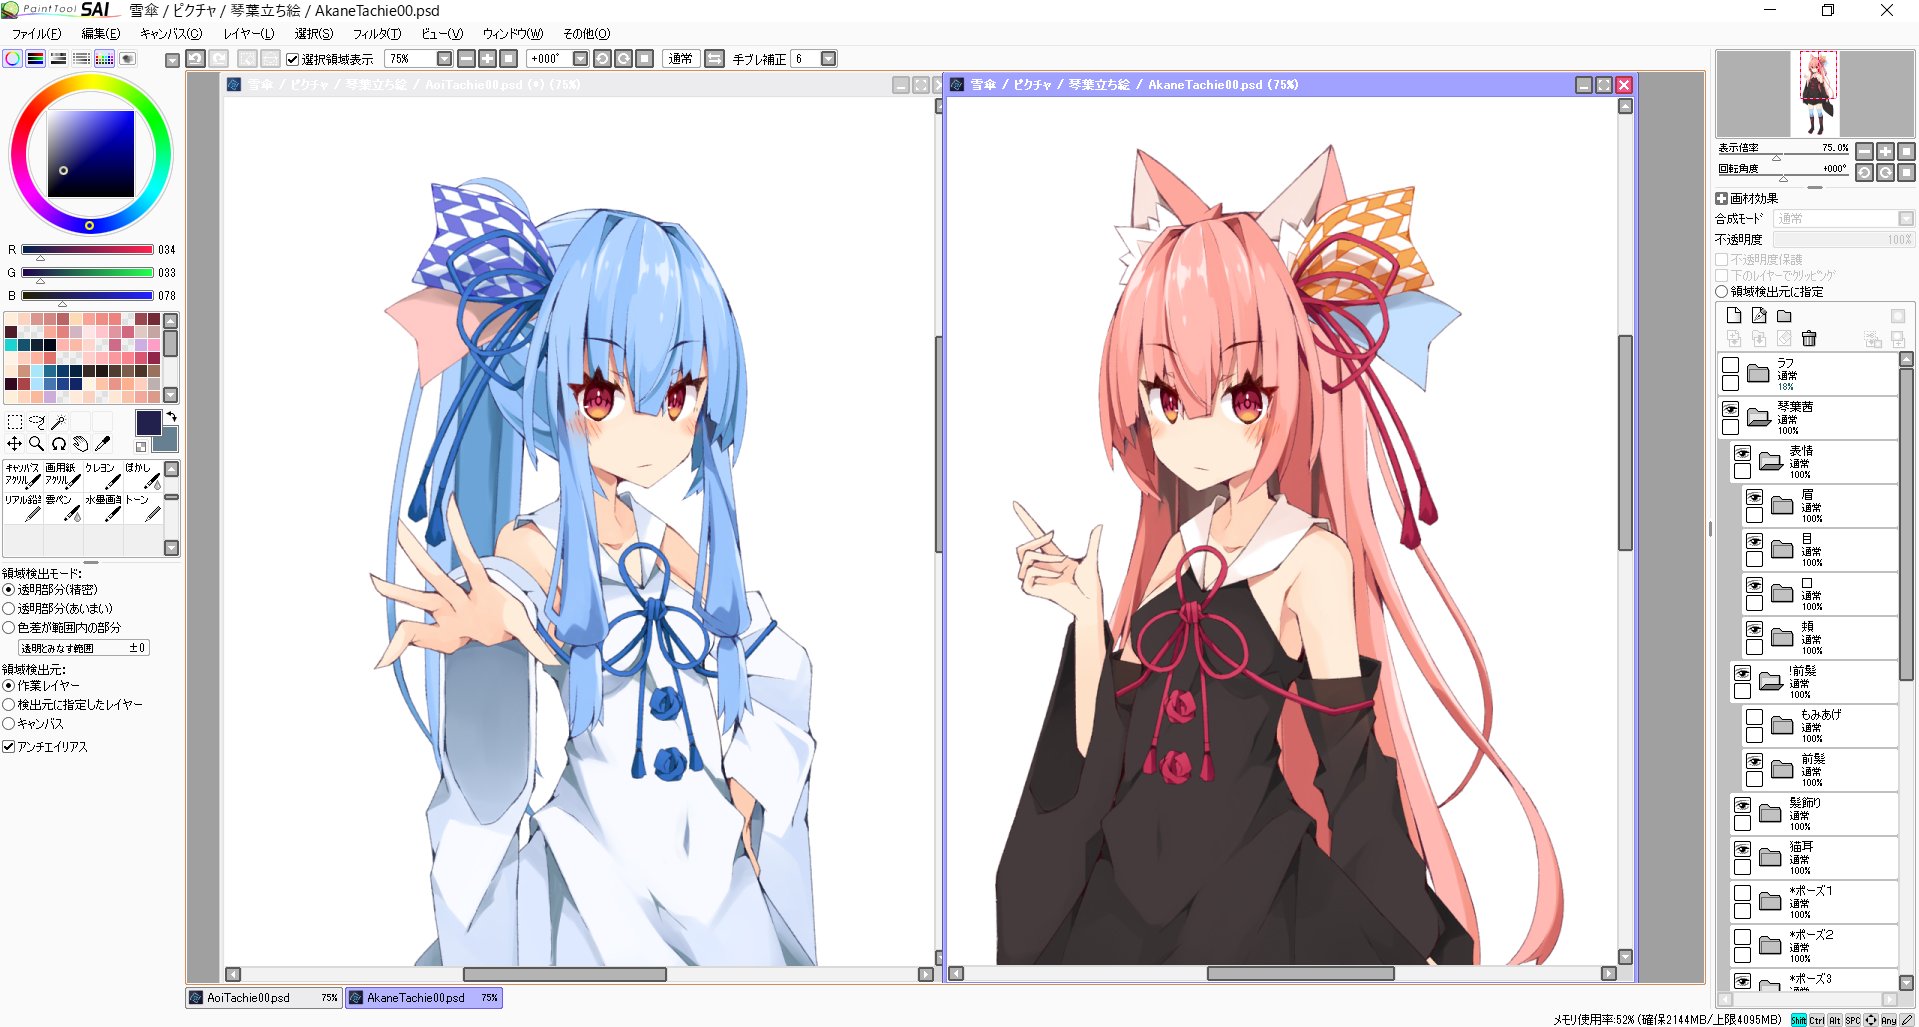Expand the 髪飾り folder icon

pyautogui.click(x=1771, y=814)
